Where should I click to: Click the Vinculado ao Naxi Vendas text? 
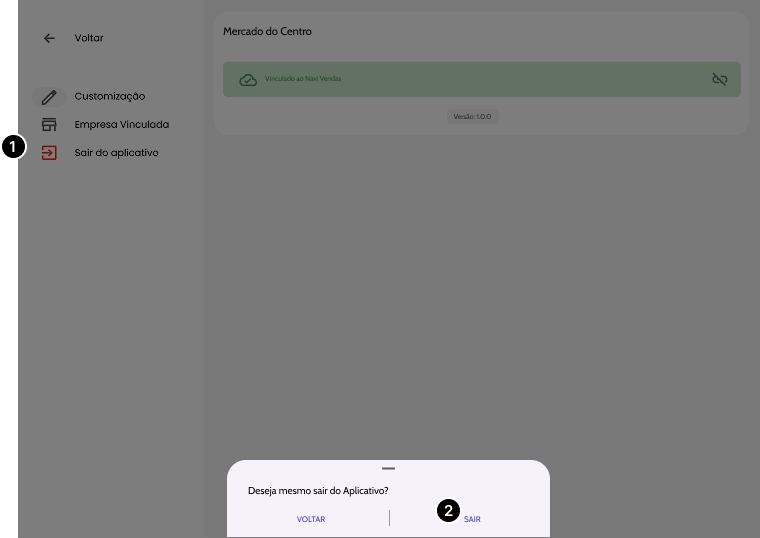[x=303, y=79]
